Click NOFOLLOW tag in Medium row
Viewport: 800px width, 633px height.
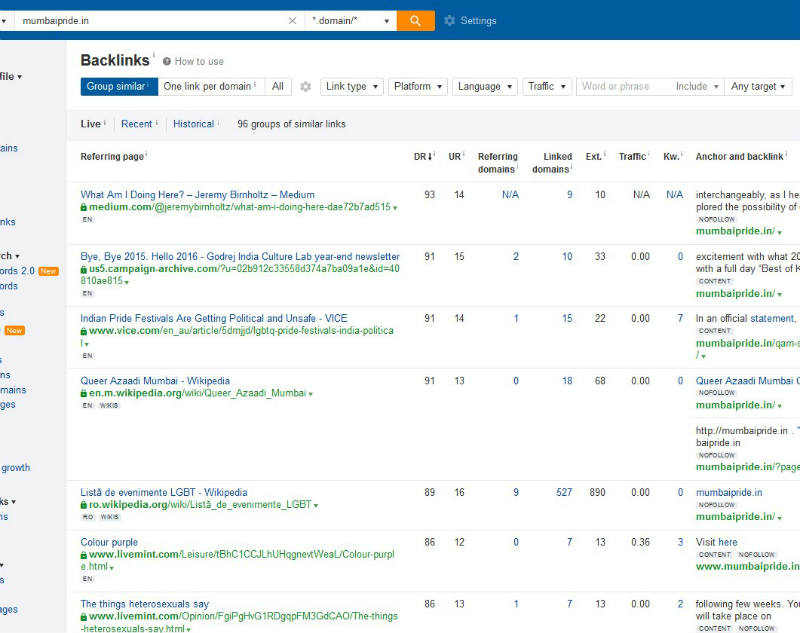(716, 219)
